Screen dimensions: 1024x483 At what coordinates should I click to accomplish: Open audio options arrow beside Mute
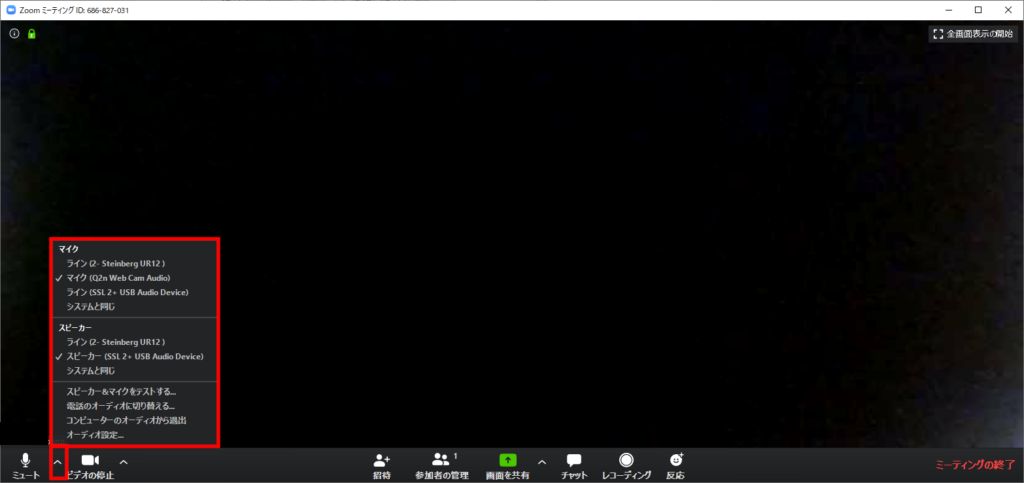coord(57,462)
